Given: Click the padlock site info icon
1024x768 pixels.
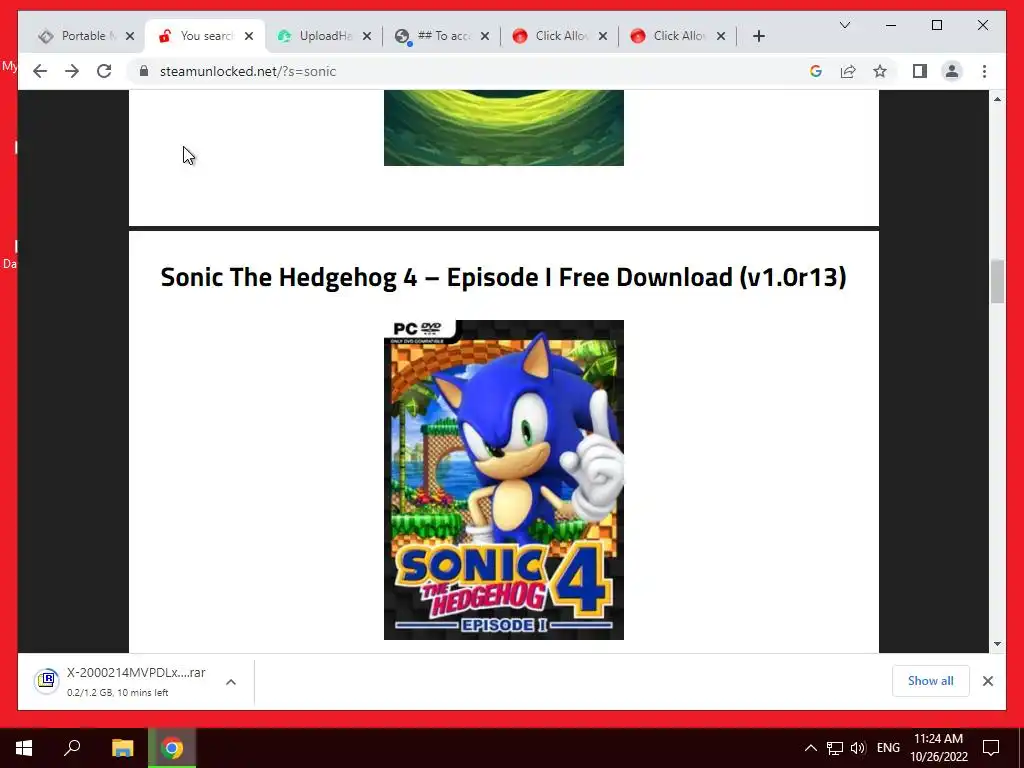Looking at the screenshot, I should click(x=144, y=71).
